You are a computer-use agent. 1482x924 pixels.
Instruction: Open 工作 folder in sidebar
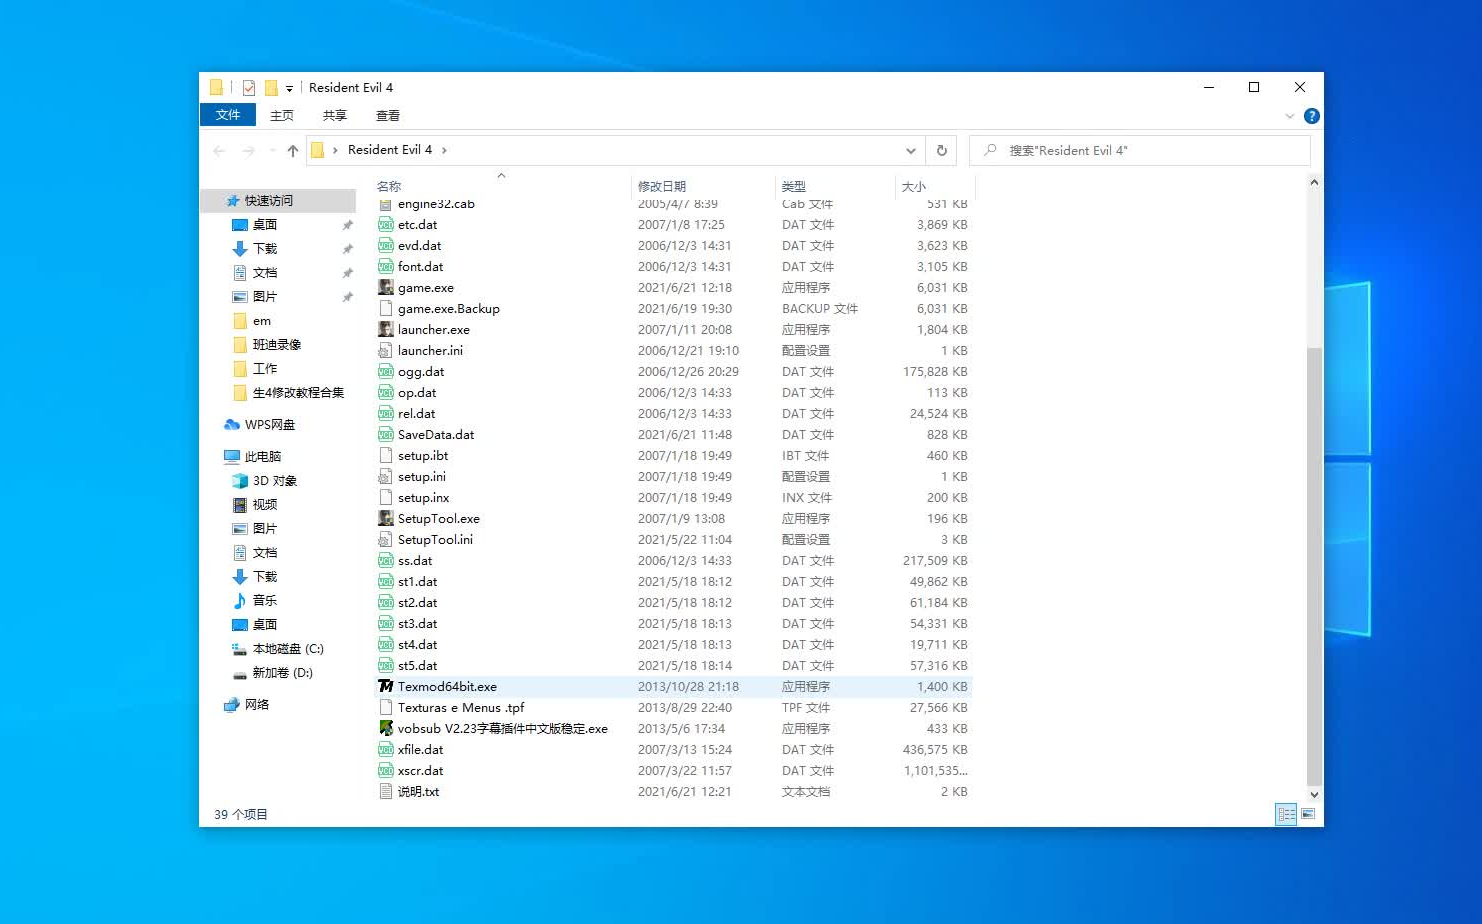point(264,368)
